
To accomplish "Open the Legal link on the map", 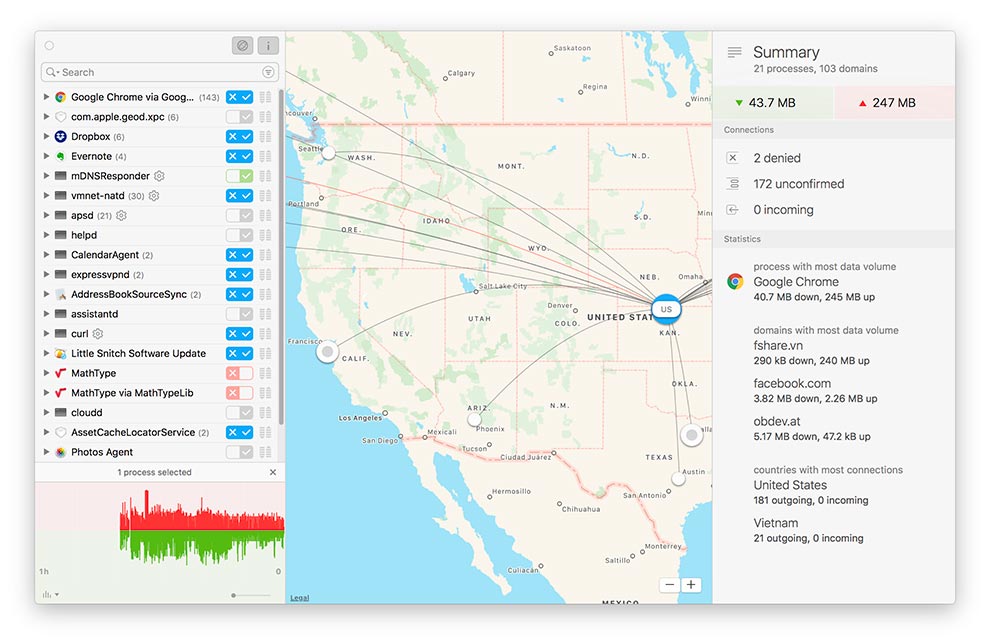I will pyautogui.click(x=300, y=598).
